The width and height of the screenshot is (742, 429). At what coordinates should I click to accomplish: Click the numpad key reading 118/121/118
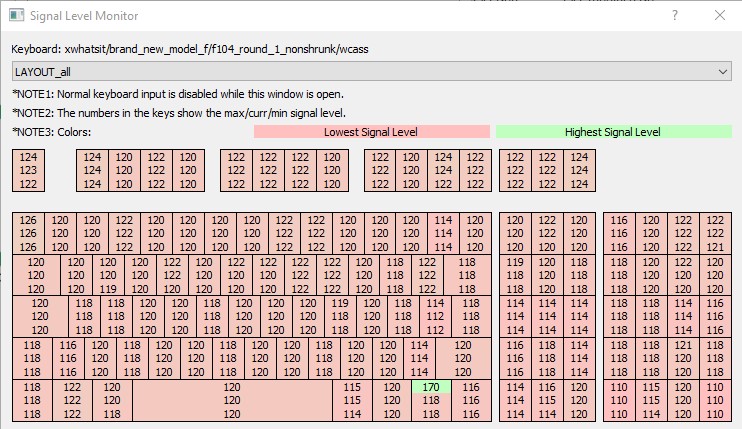683,358
